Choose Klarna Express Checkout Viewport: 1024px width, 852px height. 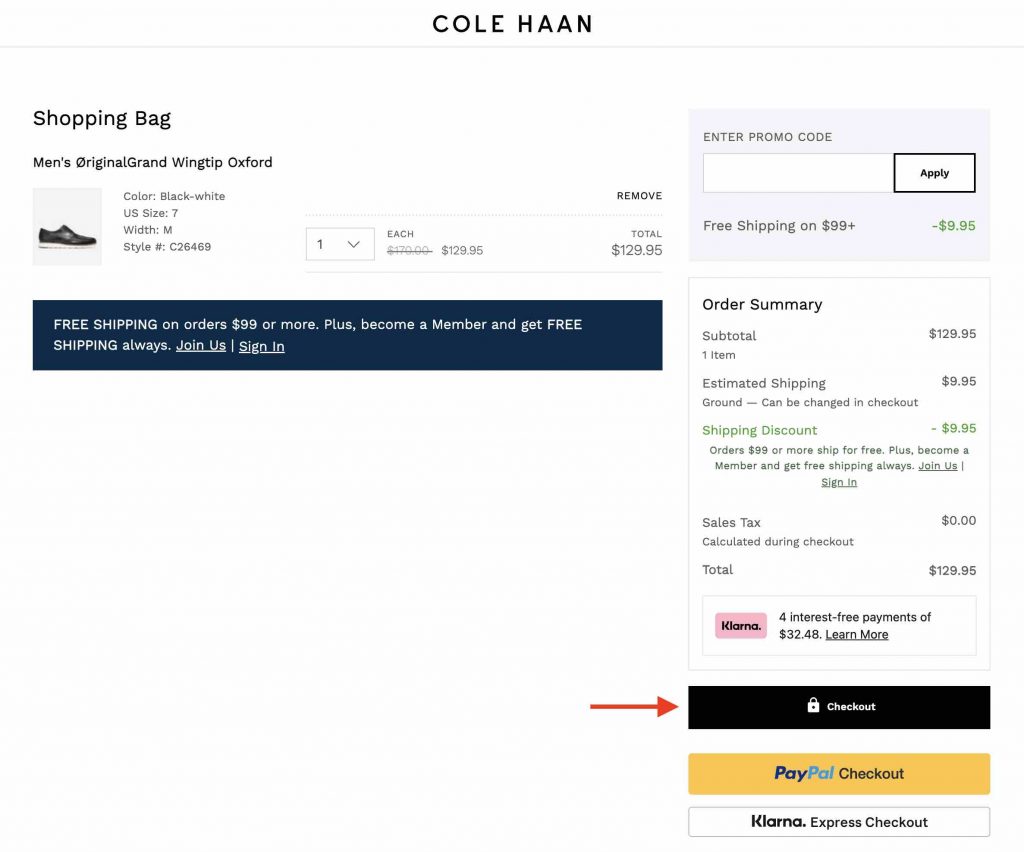click(x=839, y=822)
